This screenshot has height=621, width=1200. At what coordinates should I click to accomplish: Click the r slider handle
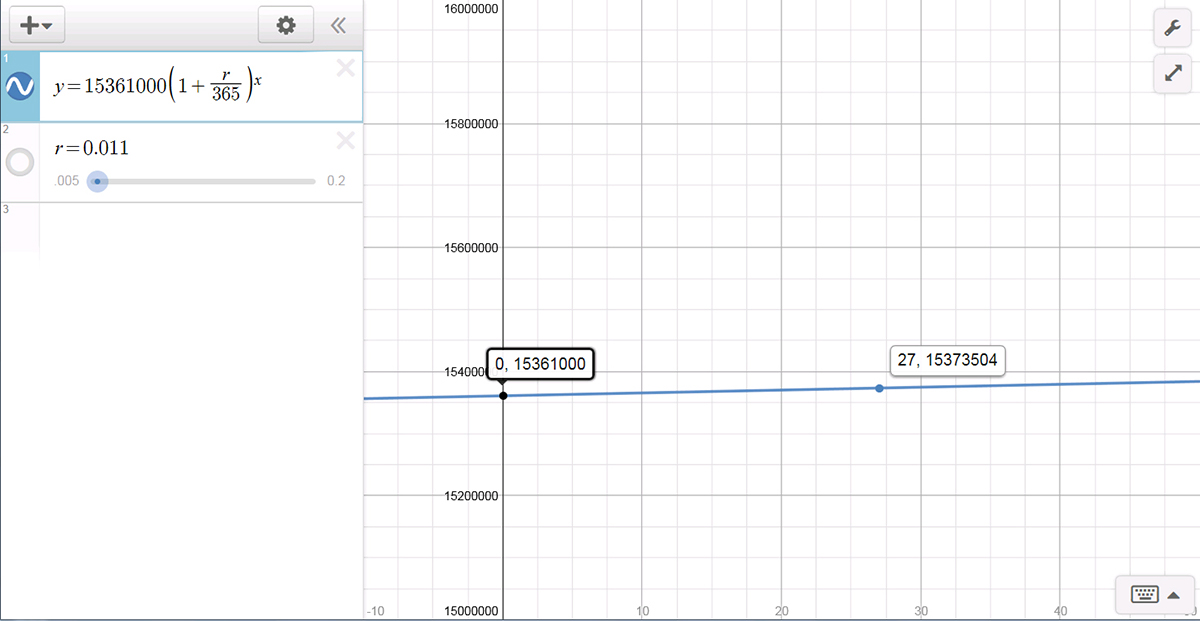(x=97, y=182)
